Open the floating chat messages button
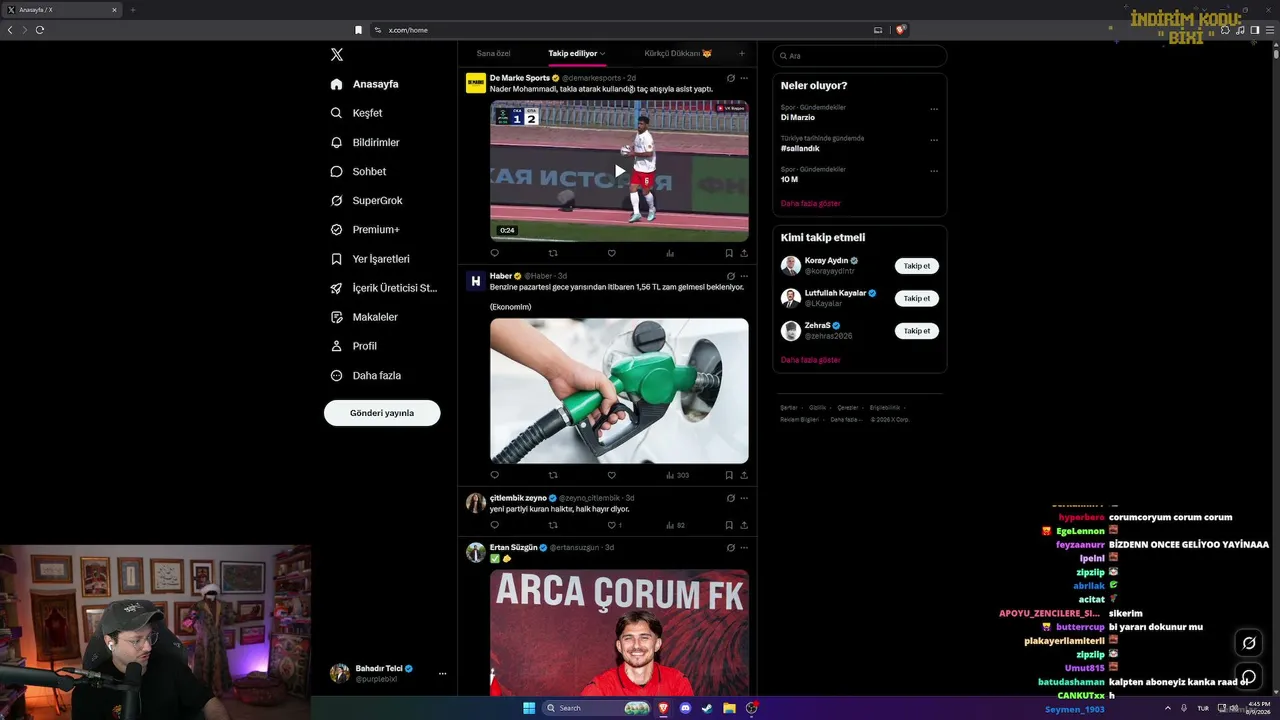The image size is (1280, 720). tap(1248, 677)
